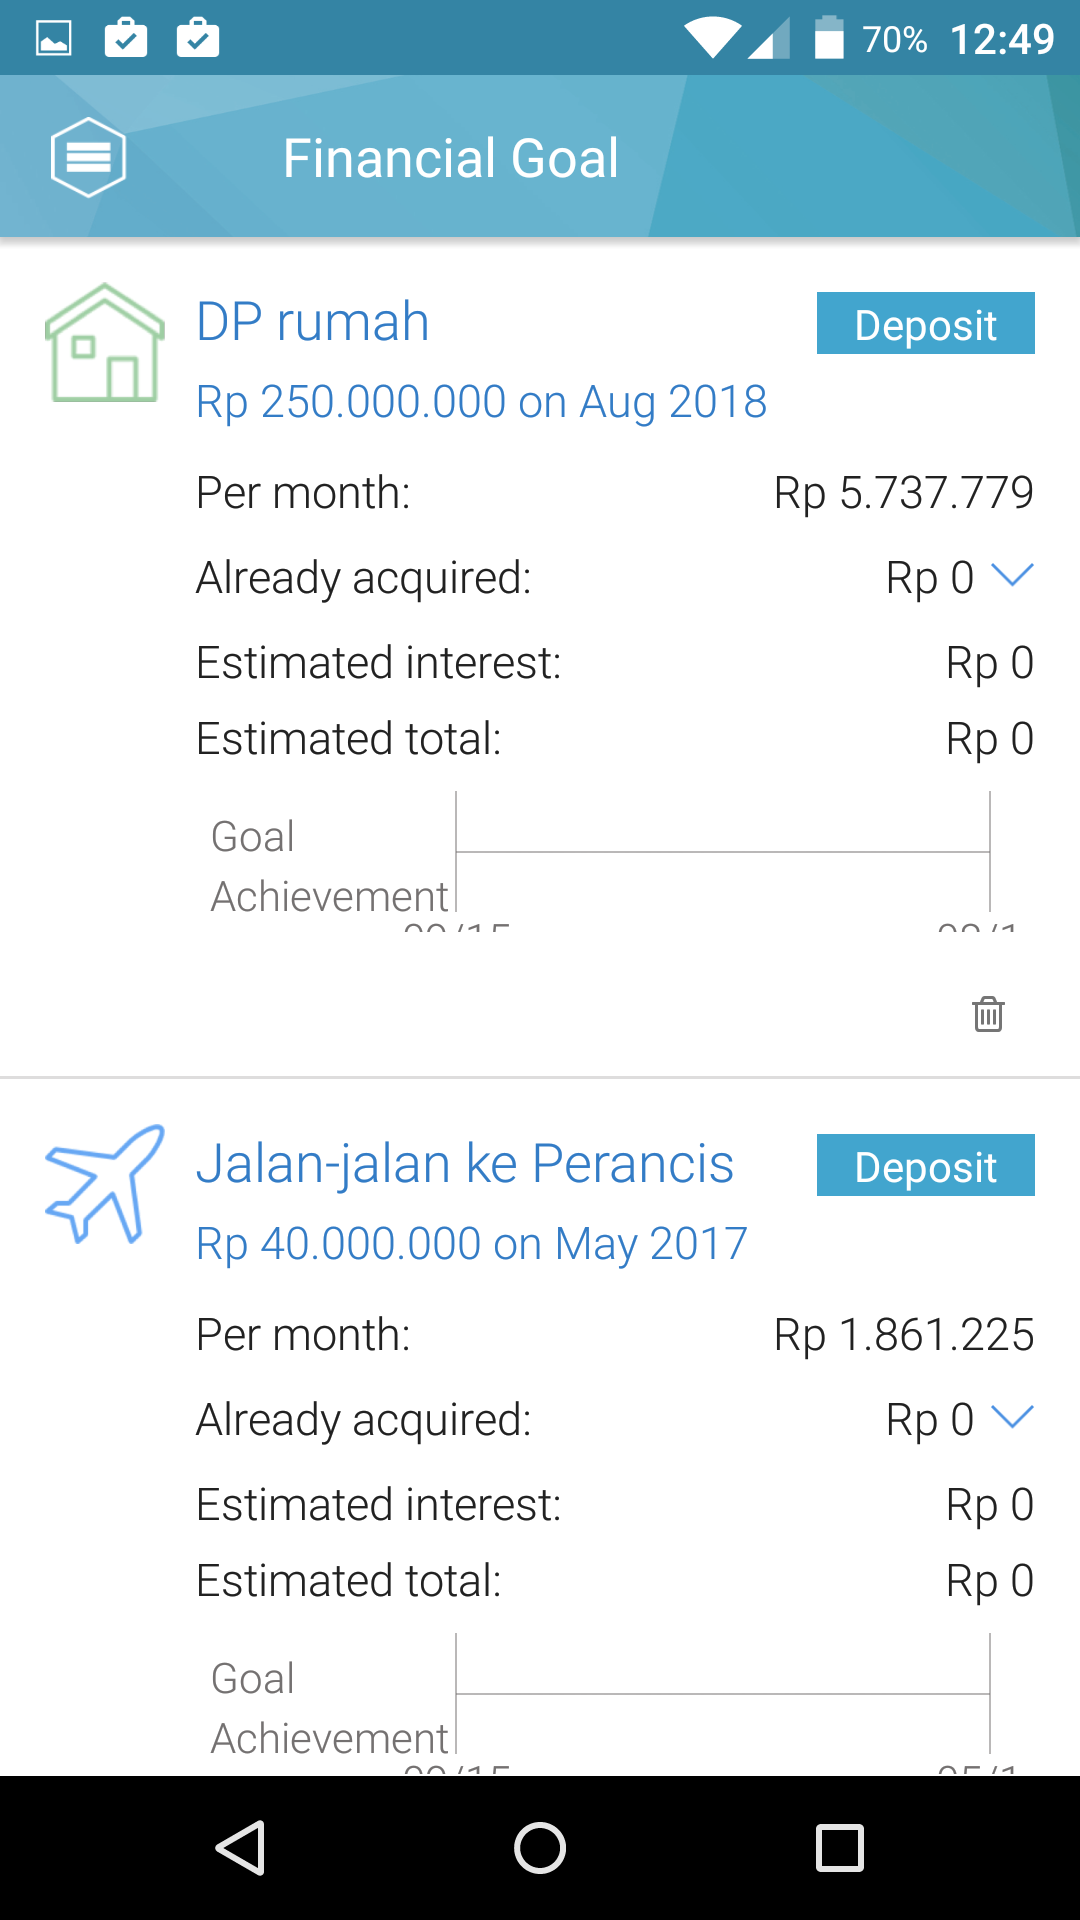Open the recent apps overview
This screenshot has width=1080, height=1920.
[x=839, y=1847]
